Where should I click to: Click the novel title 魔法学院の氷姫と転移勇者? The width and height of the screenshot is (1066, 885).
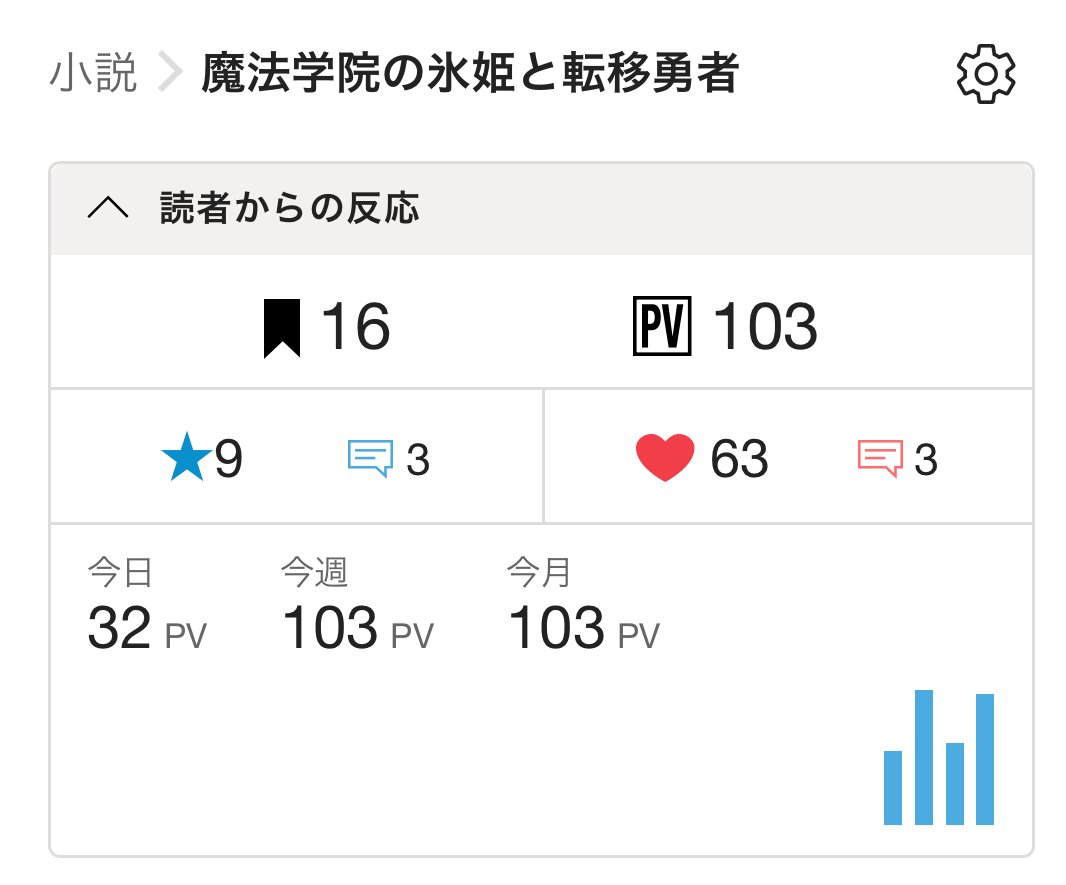(469, 75)
